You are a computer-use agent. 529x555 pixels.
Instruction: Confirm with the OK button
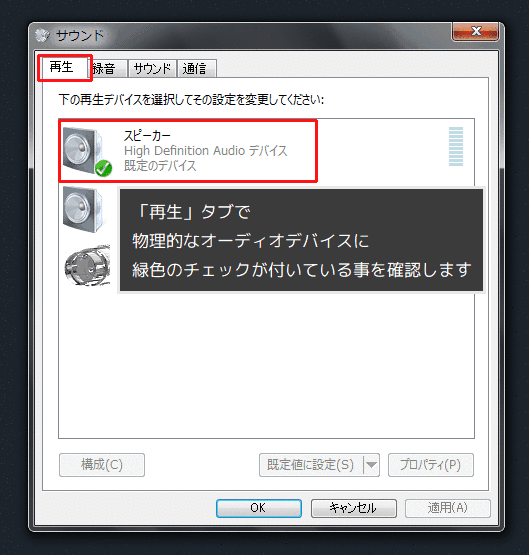[x=259, y=508]
